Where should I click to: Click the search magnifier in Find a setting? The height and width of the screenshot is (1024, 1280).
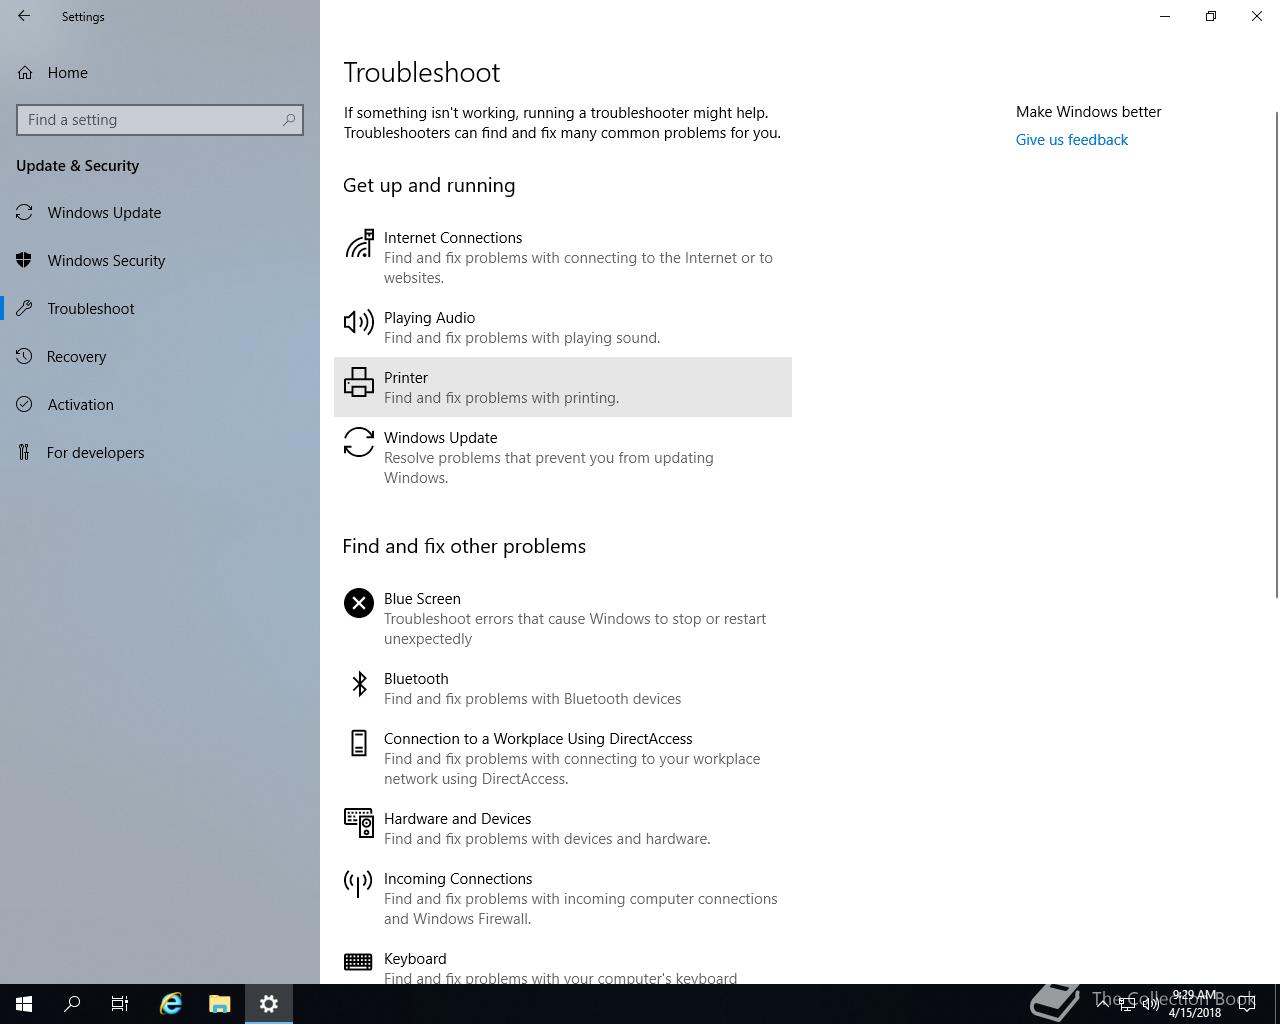coord(289,120)
